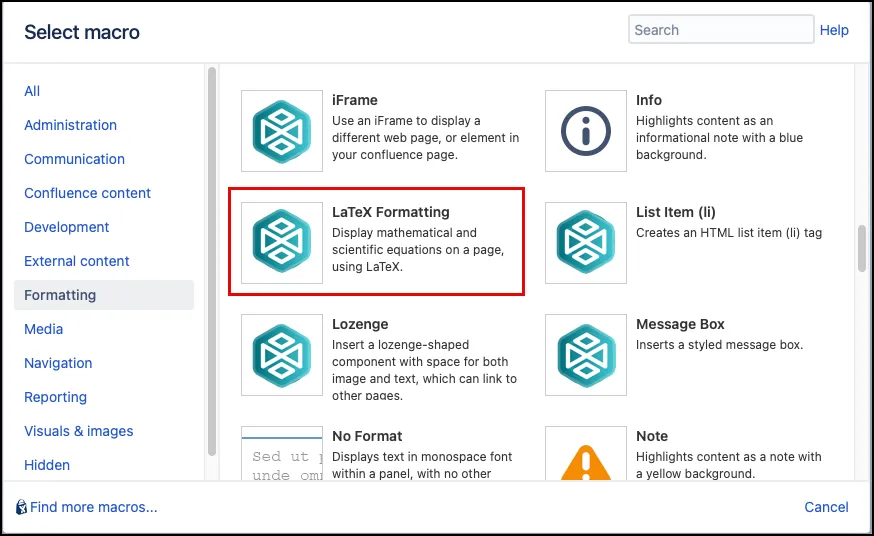Click the No Format macro thumbnail
874x536 pixels.
[x=281, y=454]
